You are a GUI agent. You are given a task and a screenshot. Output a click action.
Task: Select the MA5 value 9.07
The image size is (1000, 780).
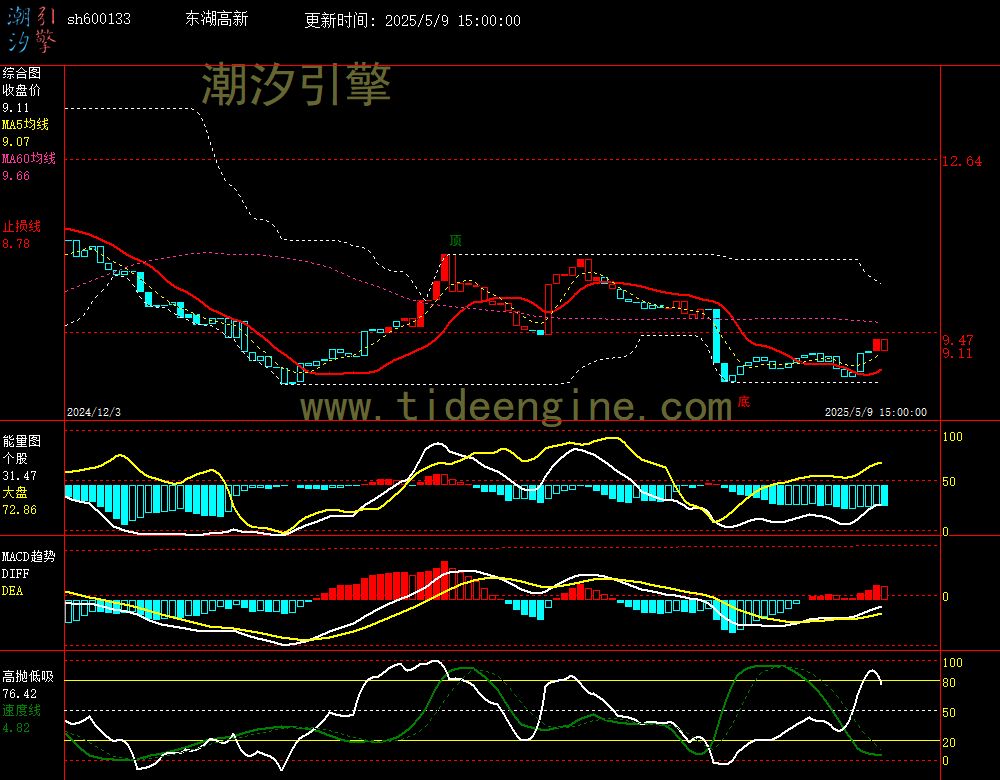tap(15, 142)
